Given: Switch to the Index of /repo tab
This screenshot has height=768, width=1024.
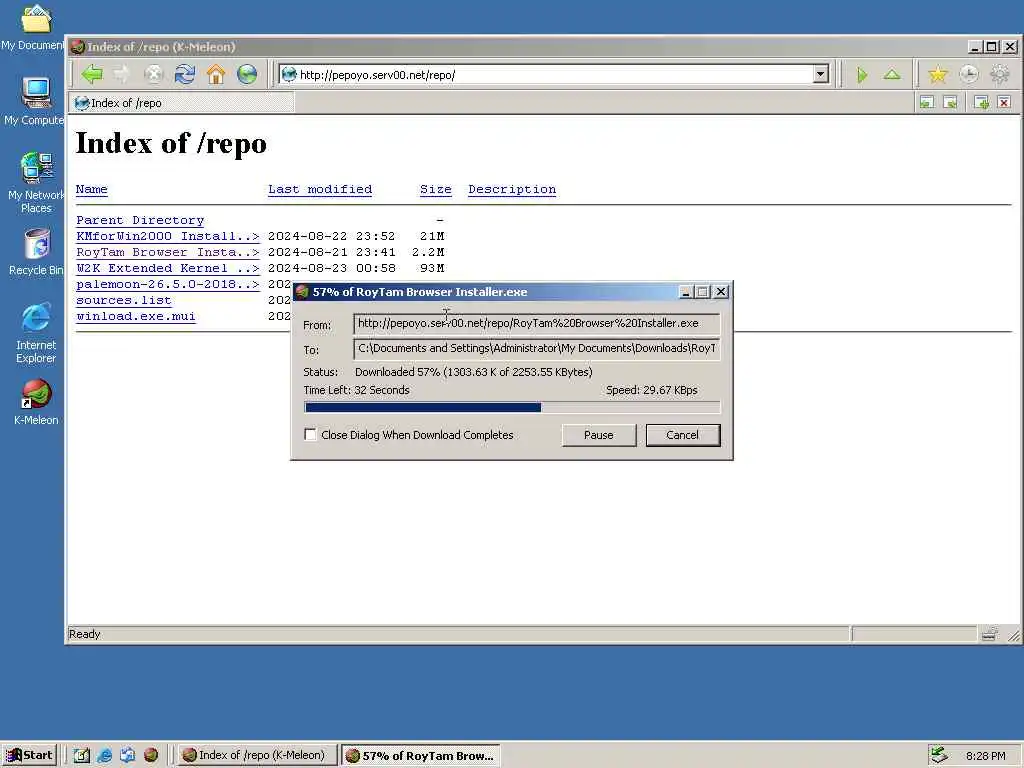Looking at the screenshot, I should point(183,103).
